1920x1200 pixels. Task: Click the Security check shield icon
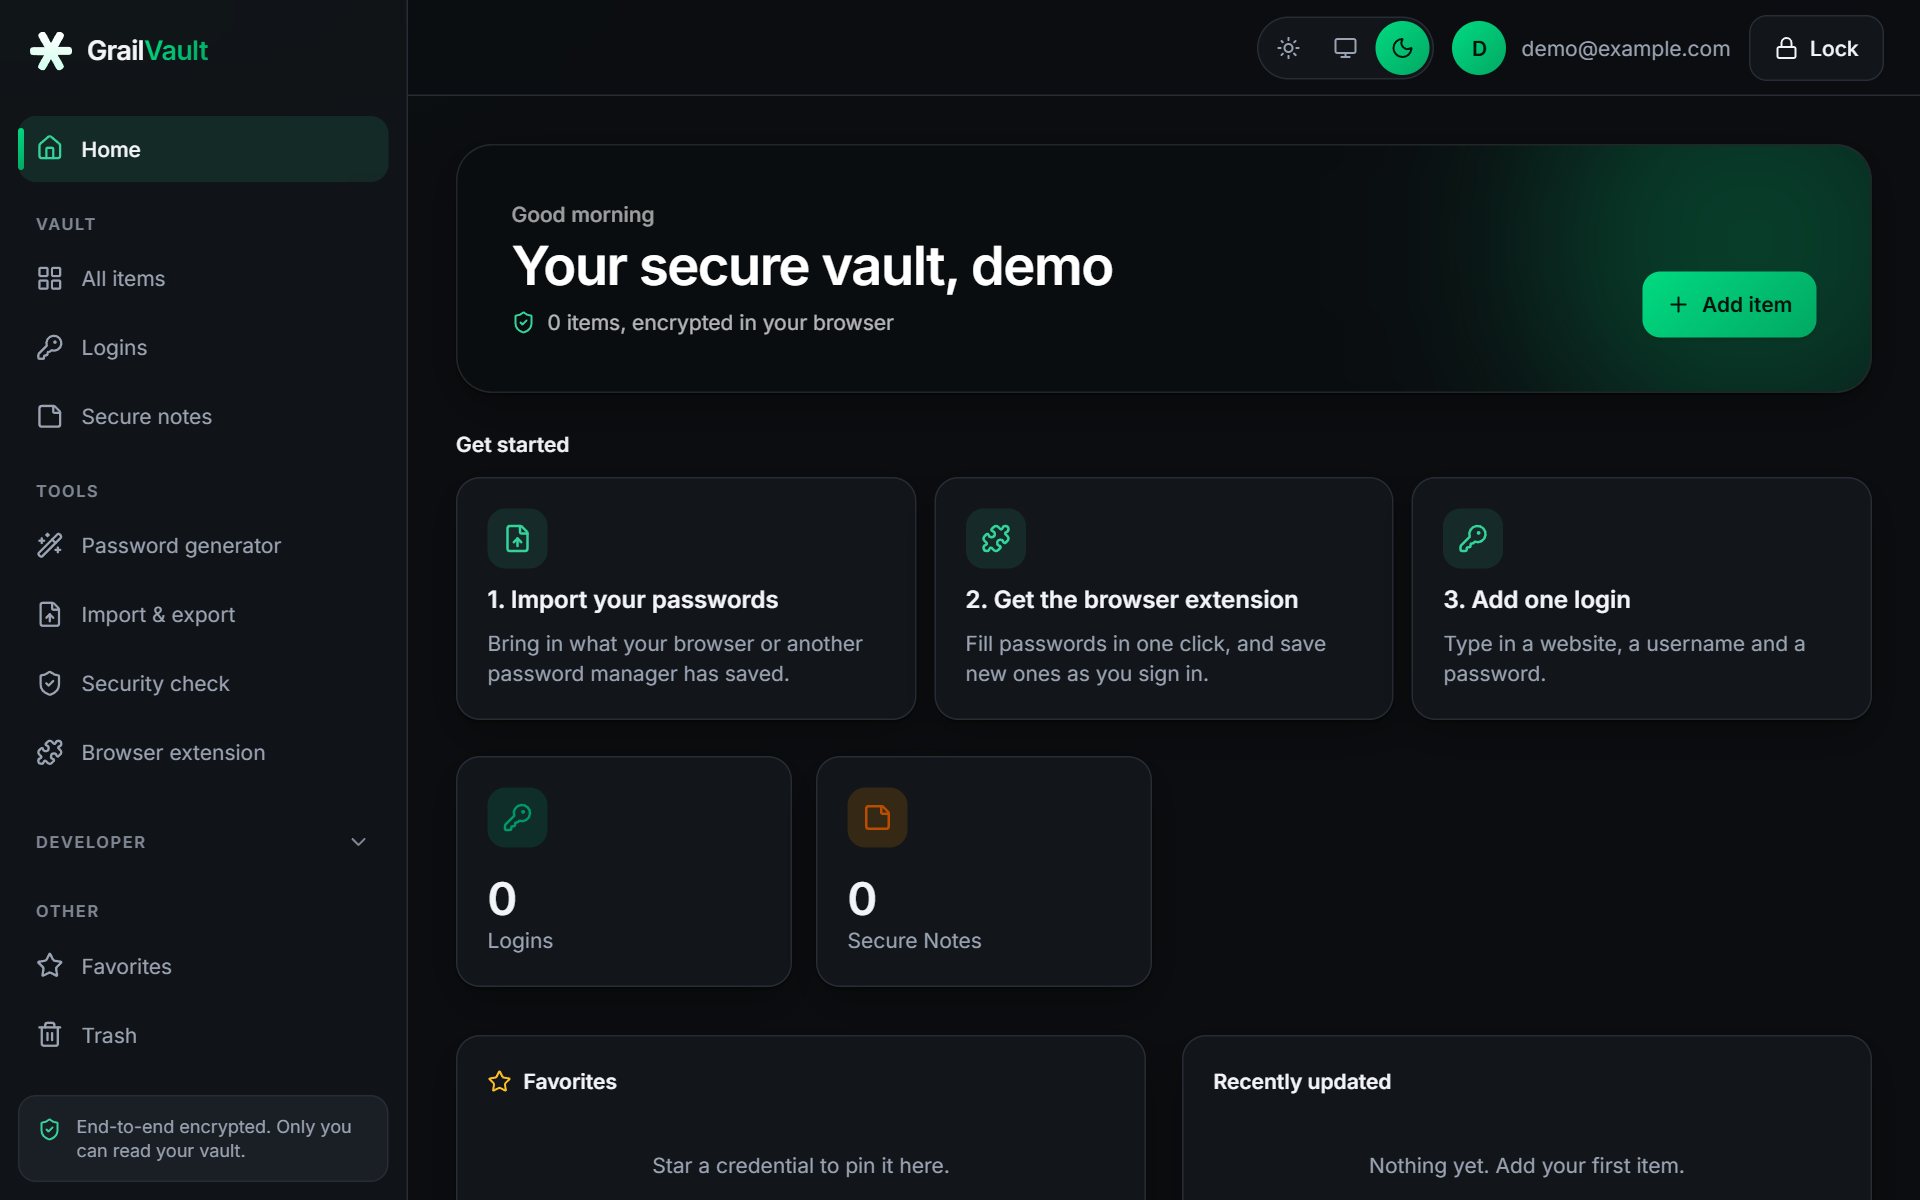(x=50, y=683)
